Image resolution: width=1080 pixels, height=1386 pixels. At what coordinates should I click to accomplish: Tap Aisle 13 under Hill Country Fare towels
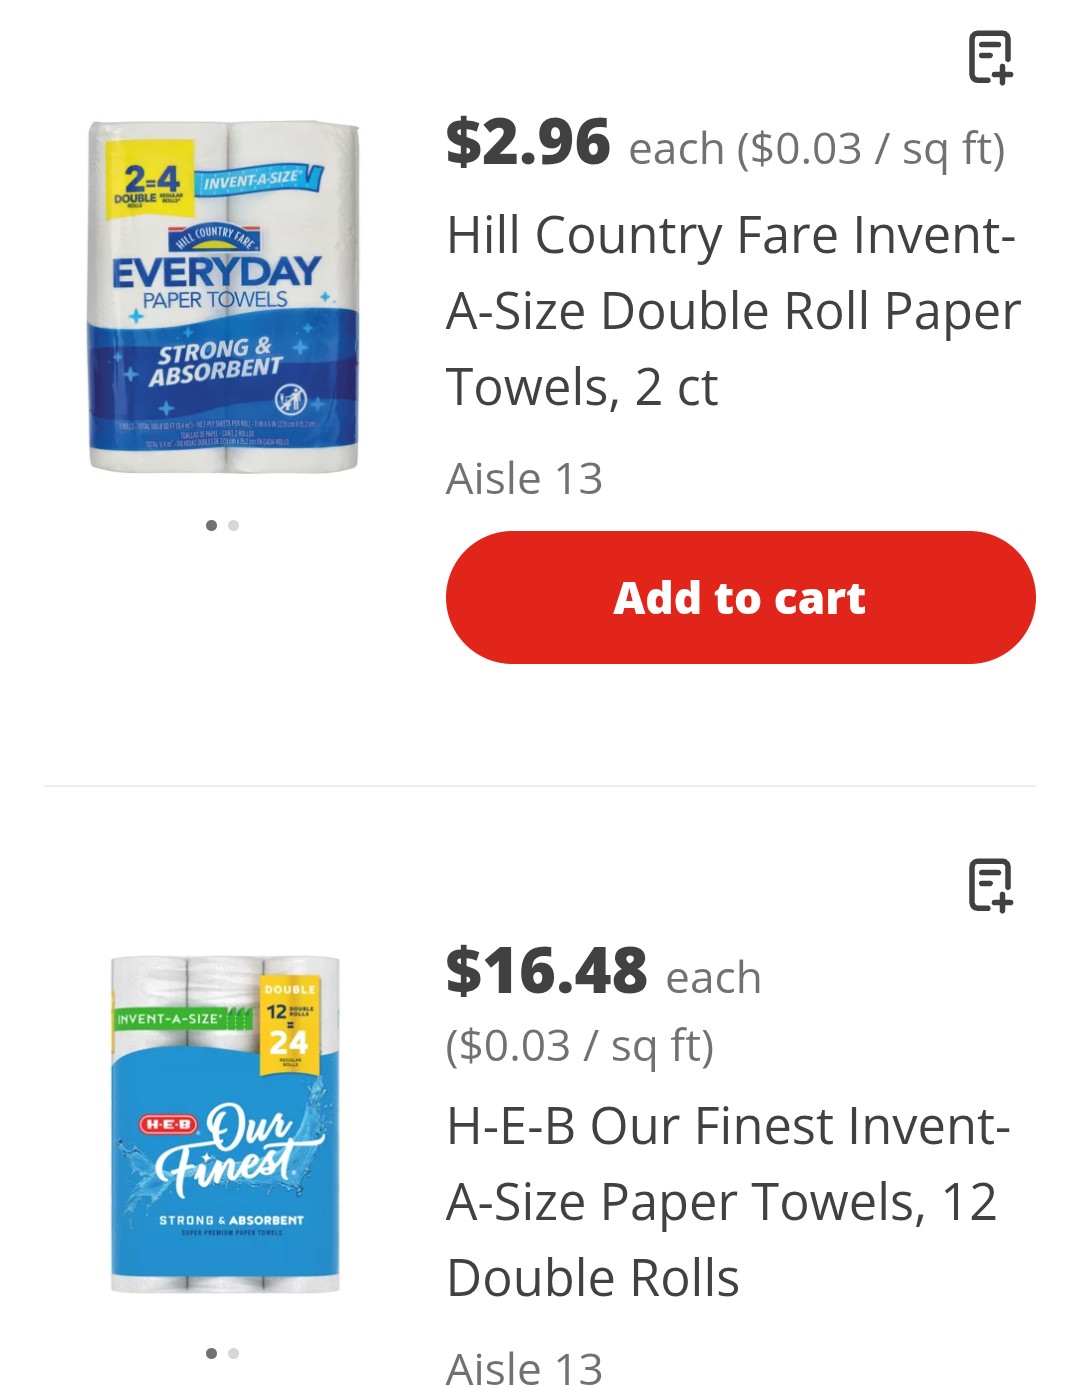(x=524, y=478)
